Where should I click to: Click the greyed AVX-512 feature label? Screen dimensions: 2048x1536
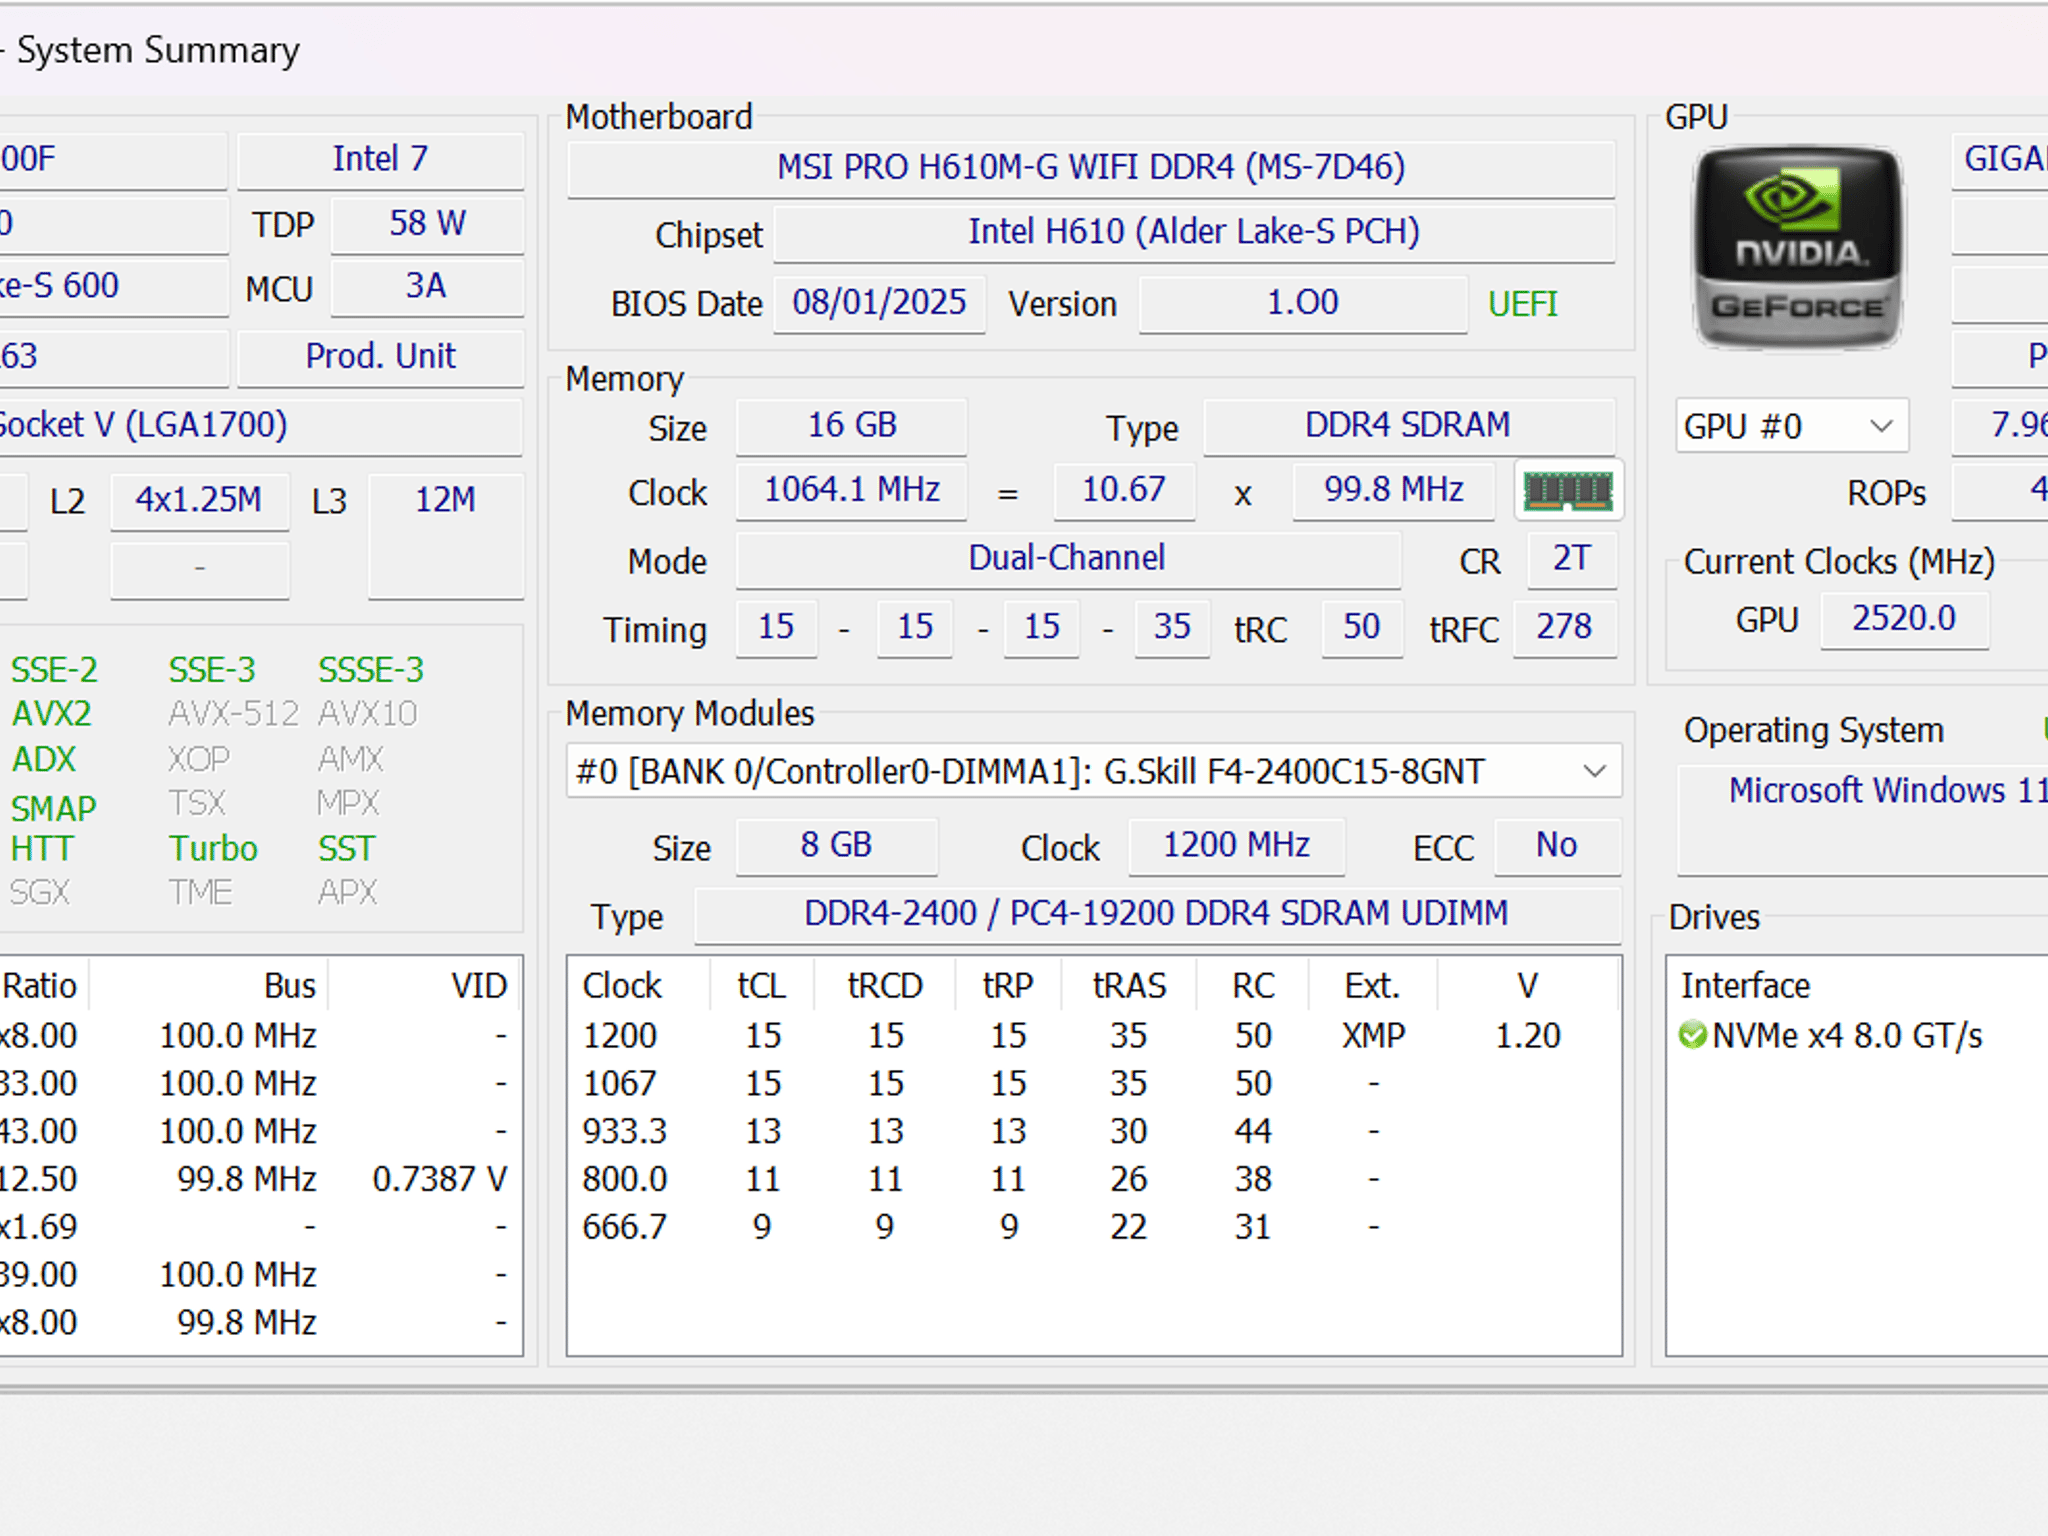tap(234, 714)
